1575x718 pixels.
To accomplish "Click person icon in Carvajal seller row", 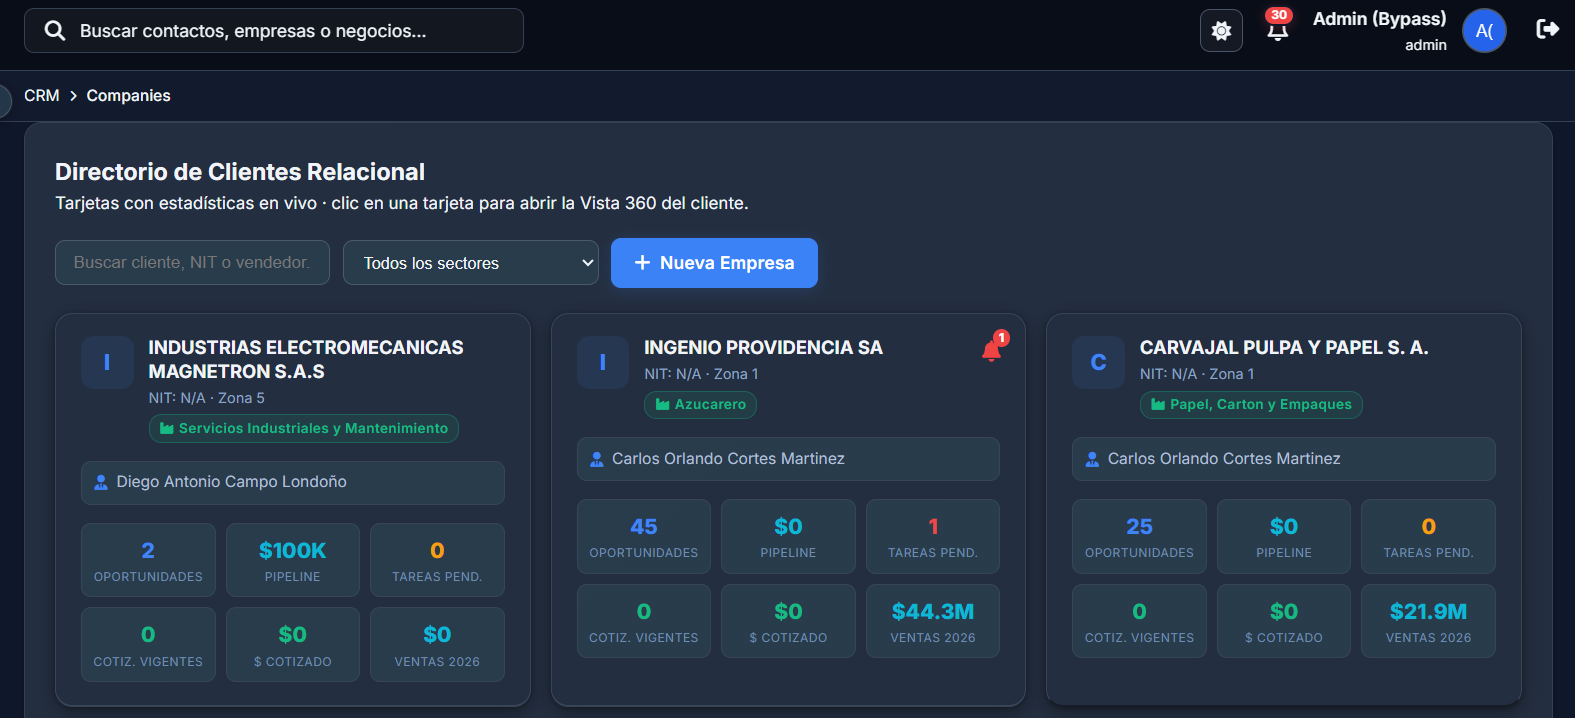I will click(x=1092, y=459).
